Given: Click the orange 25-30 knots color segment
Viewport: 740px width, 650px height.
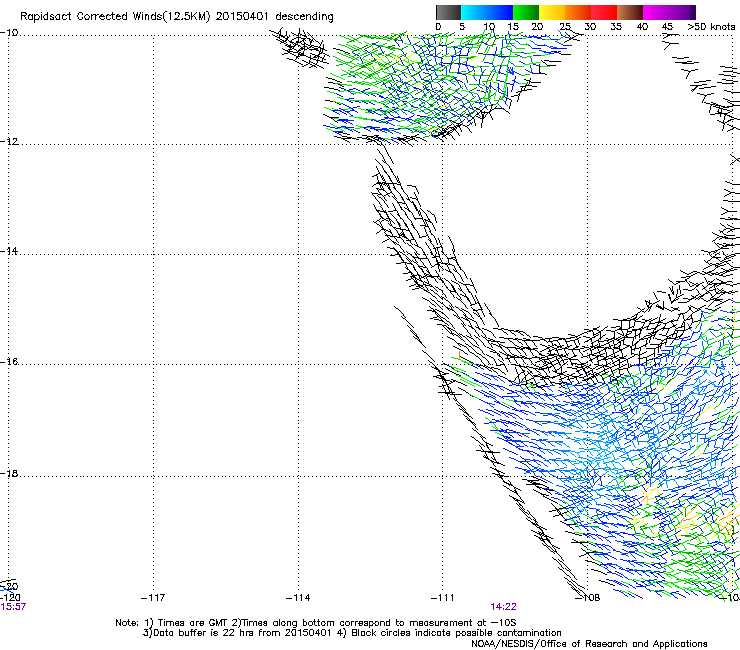Looking at the screenshot, I should pos(578,12).
